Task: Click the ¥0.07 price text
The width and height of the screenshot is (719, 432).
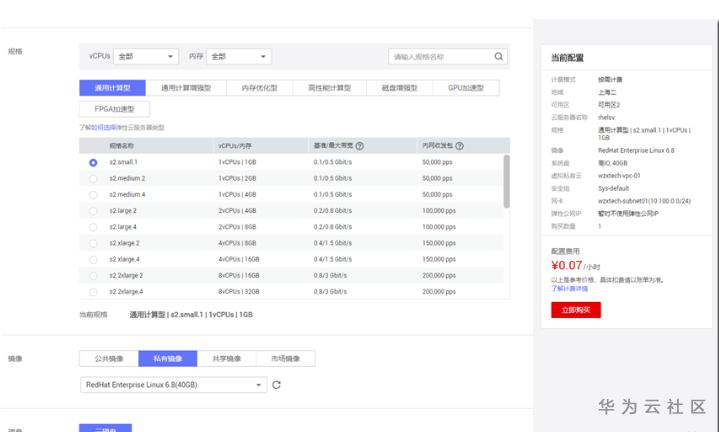Action: click(567, 266)
